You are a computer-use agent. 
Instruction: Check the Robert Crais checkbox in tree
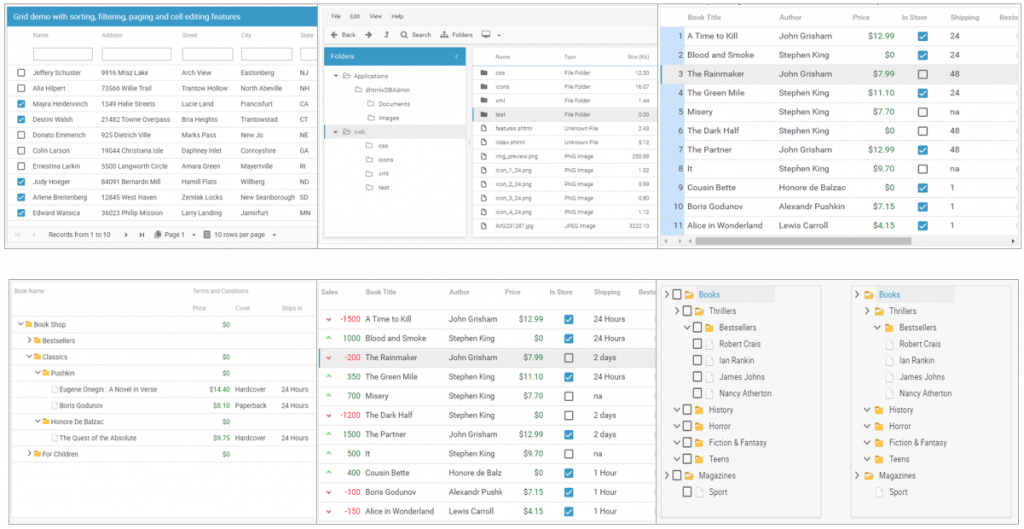click(x=697, y=344)
